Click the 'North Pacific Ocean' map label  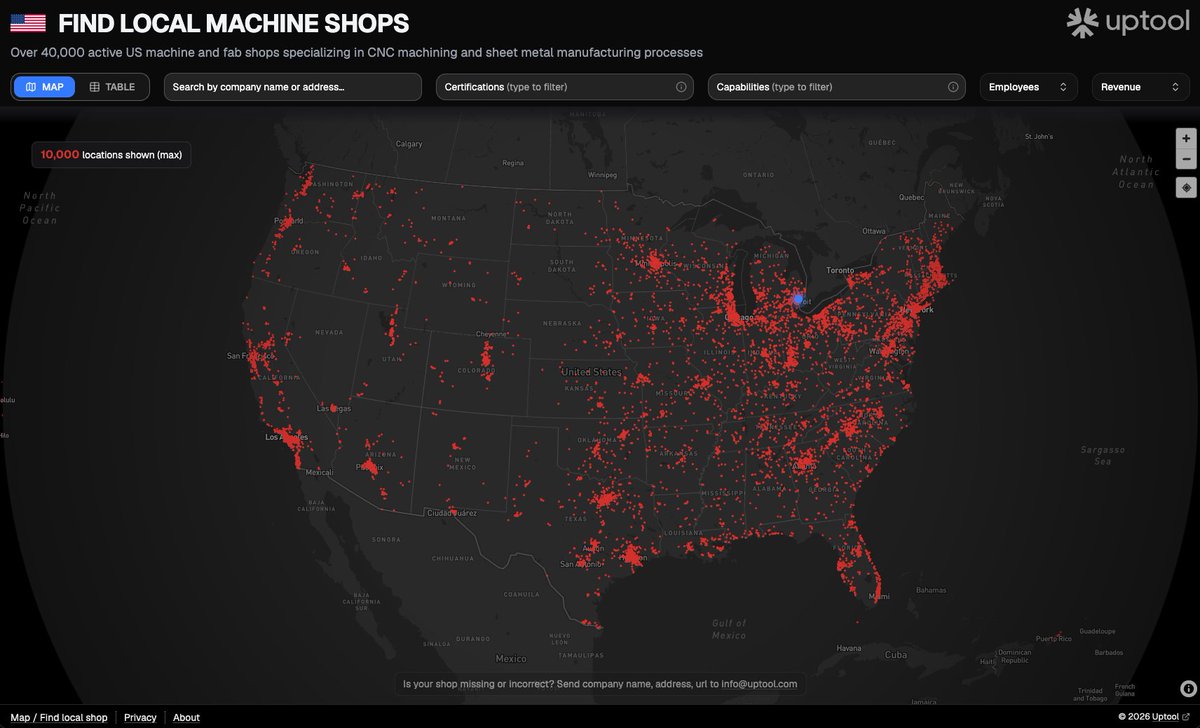tap(40, 208)
